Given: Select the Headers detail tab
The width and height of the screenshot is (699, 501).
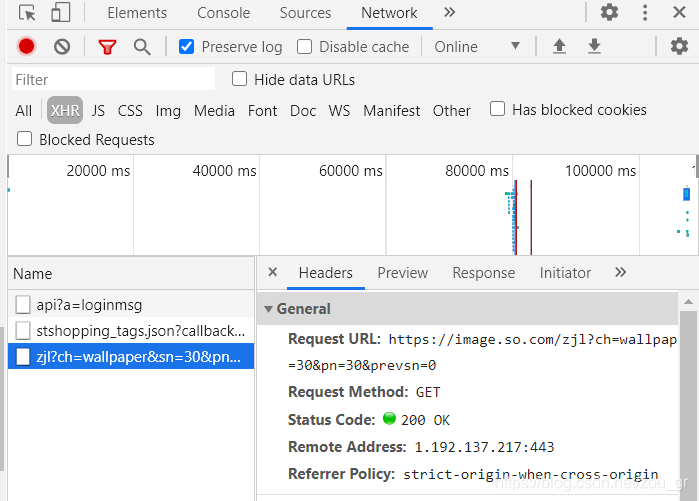Looking at the screenshot, I should pyautogui.click(x=325, y=273).
